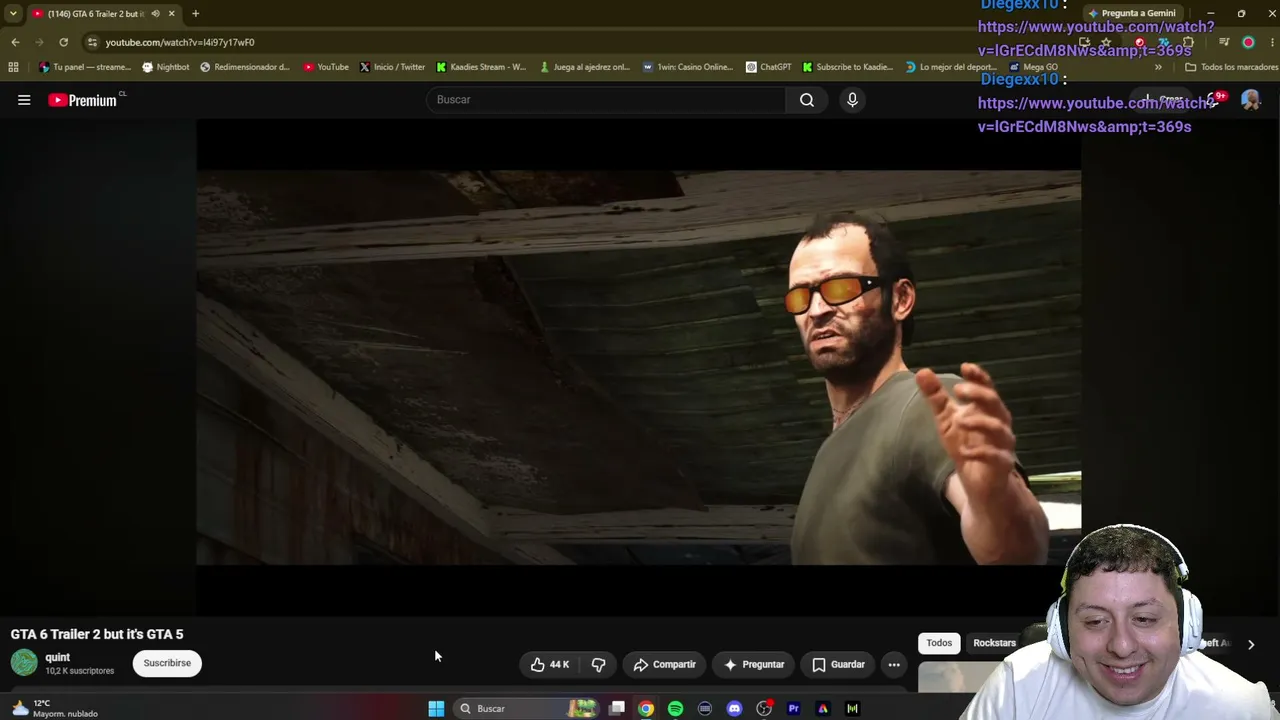The width and height of the screenshot is (1280, 720).
Task: Open the apps grid in bookmarks bar
Action: point(13,67)
